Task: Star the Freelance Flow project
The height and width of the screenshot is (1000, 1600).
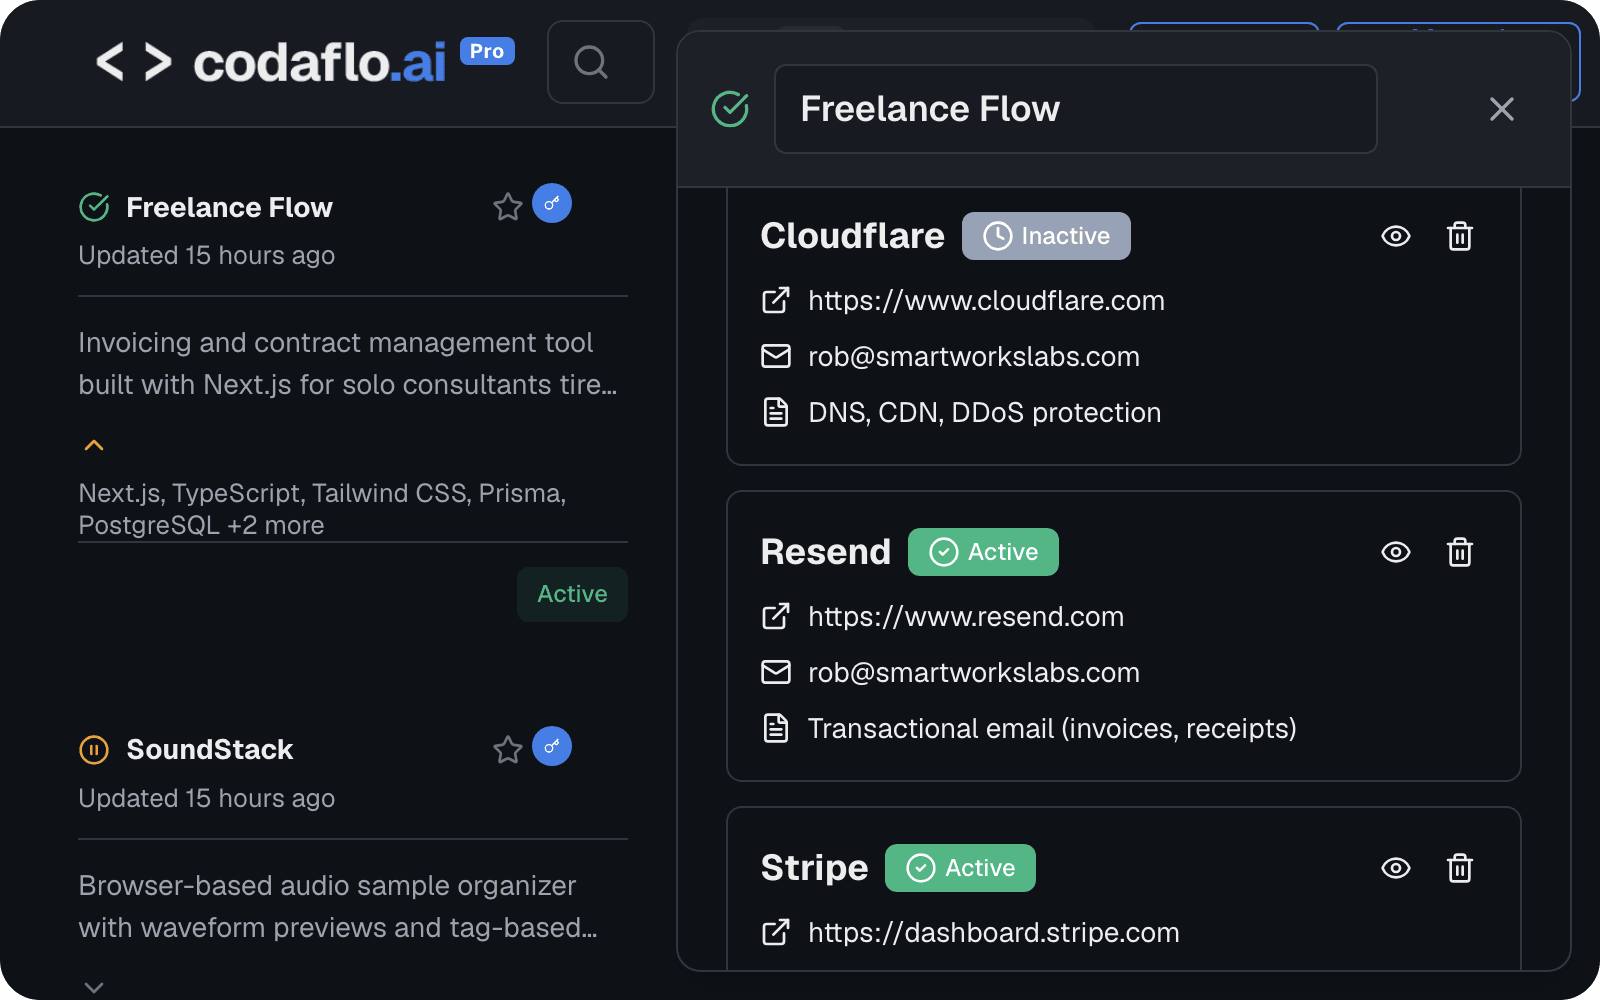Action: 507,204
